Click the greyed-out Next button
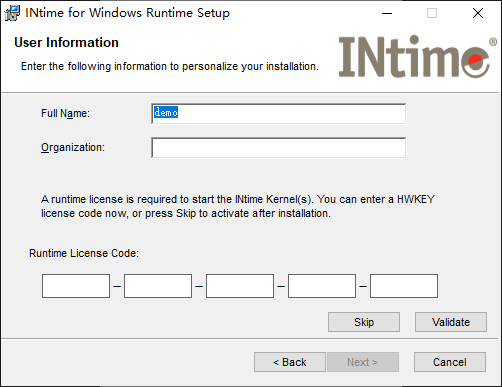Viewport: 502px width, 387px height. coord(363,362)
